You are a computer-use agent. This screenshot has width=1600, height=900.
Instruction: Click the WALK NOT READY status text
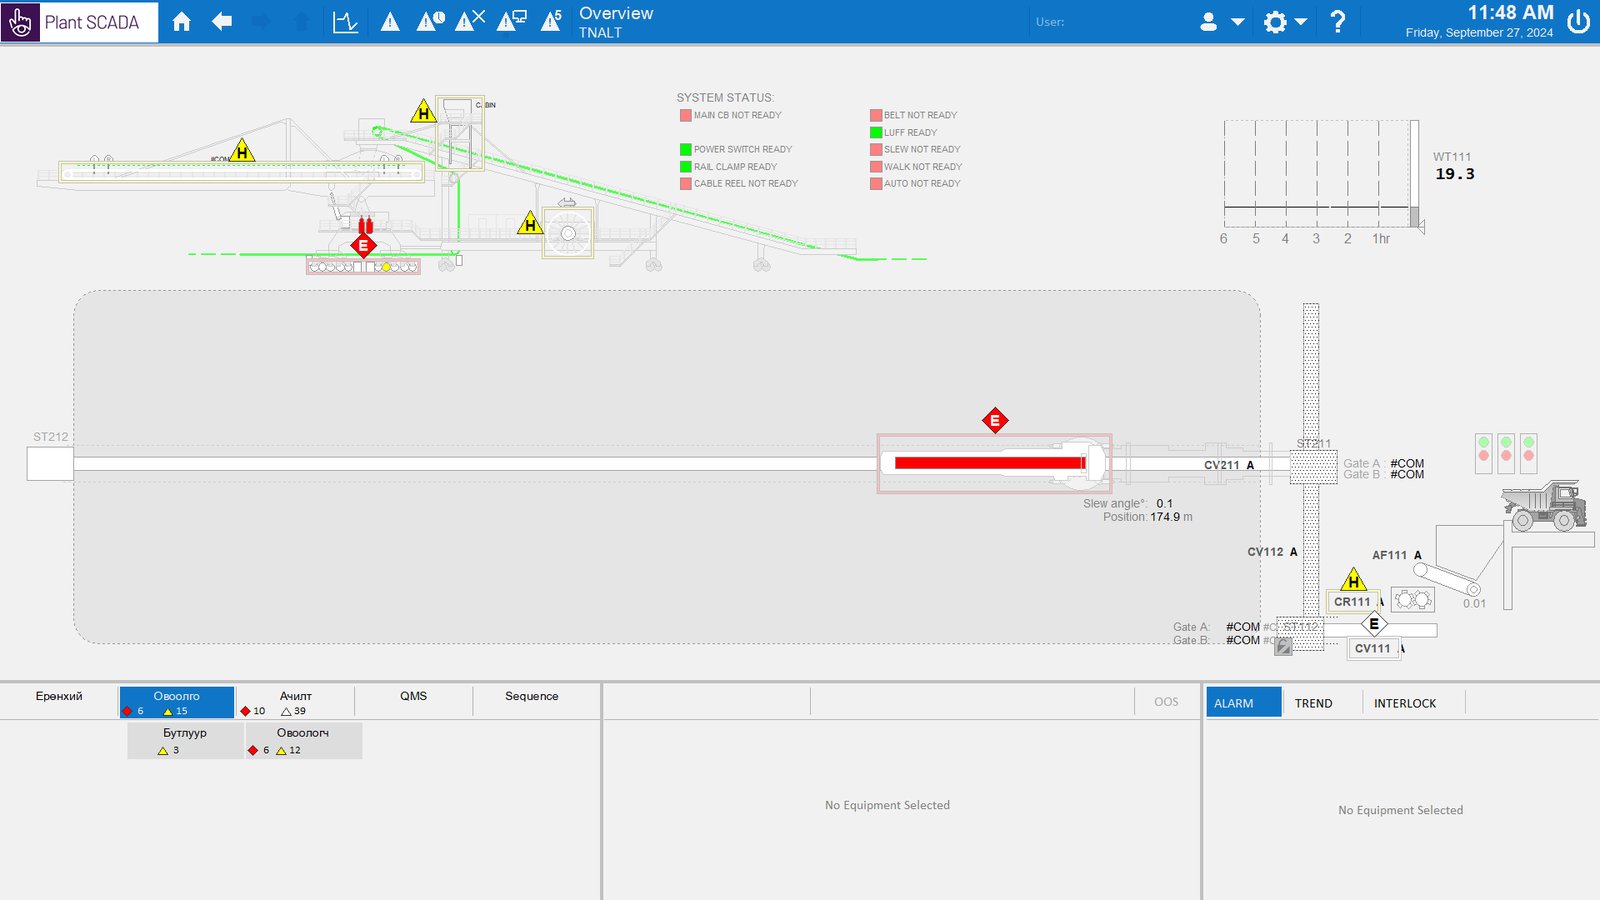coord(923,167)
